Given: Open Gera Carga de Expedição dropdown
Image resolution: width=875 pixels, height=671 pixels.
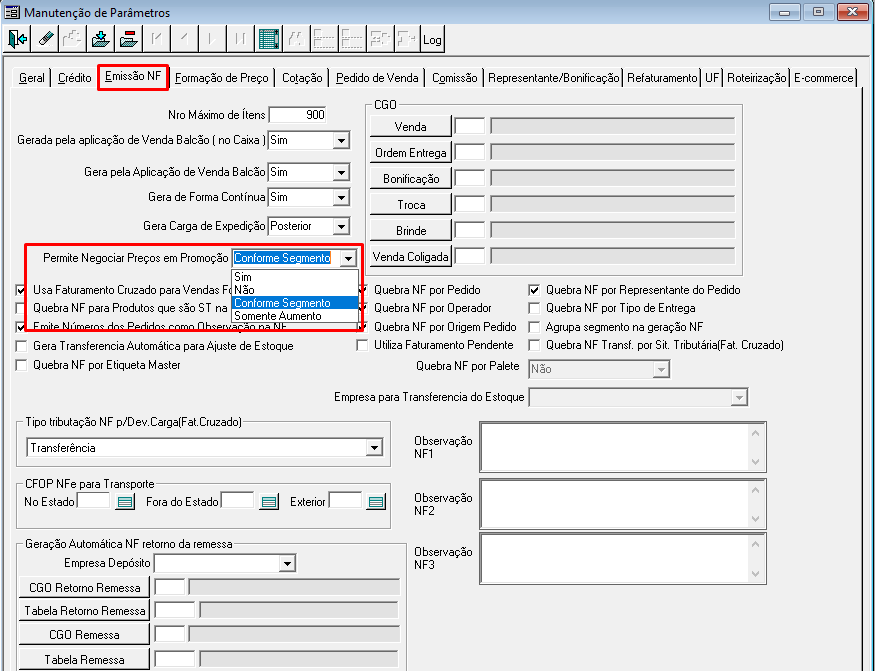Looking at the screenshot, I should click(x=342, y=226).
